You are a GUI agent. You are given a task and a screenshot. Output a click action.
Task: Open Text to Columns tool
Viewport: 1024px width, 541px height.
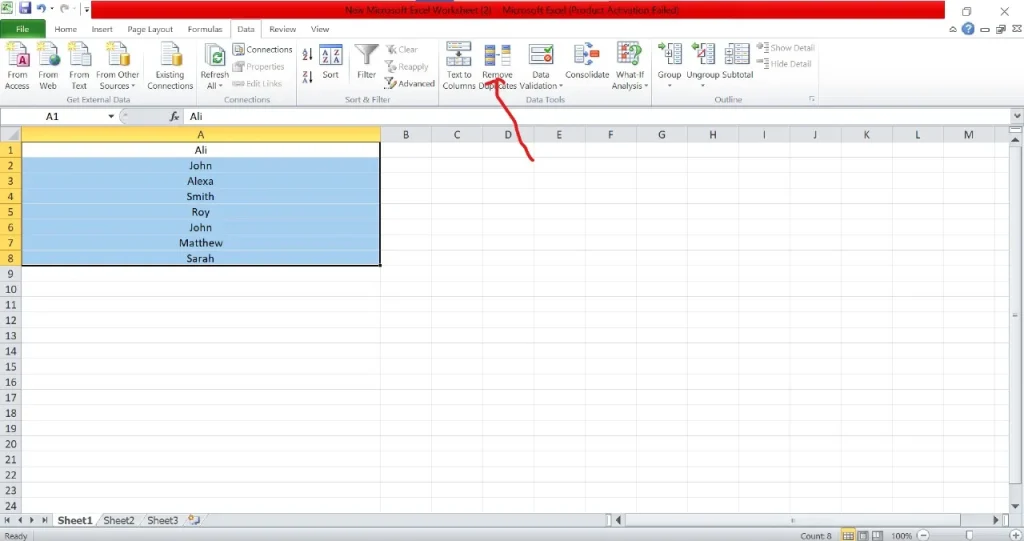[x=459, y=56]
